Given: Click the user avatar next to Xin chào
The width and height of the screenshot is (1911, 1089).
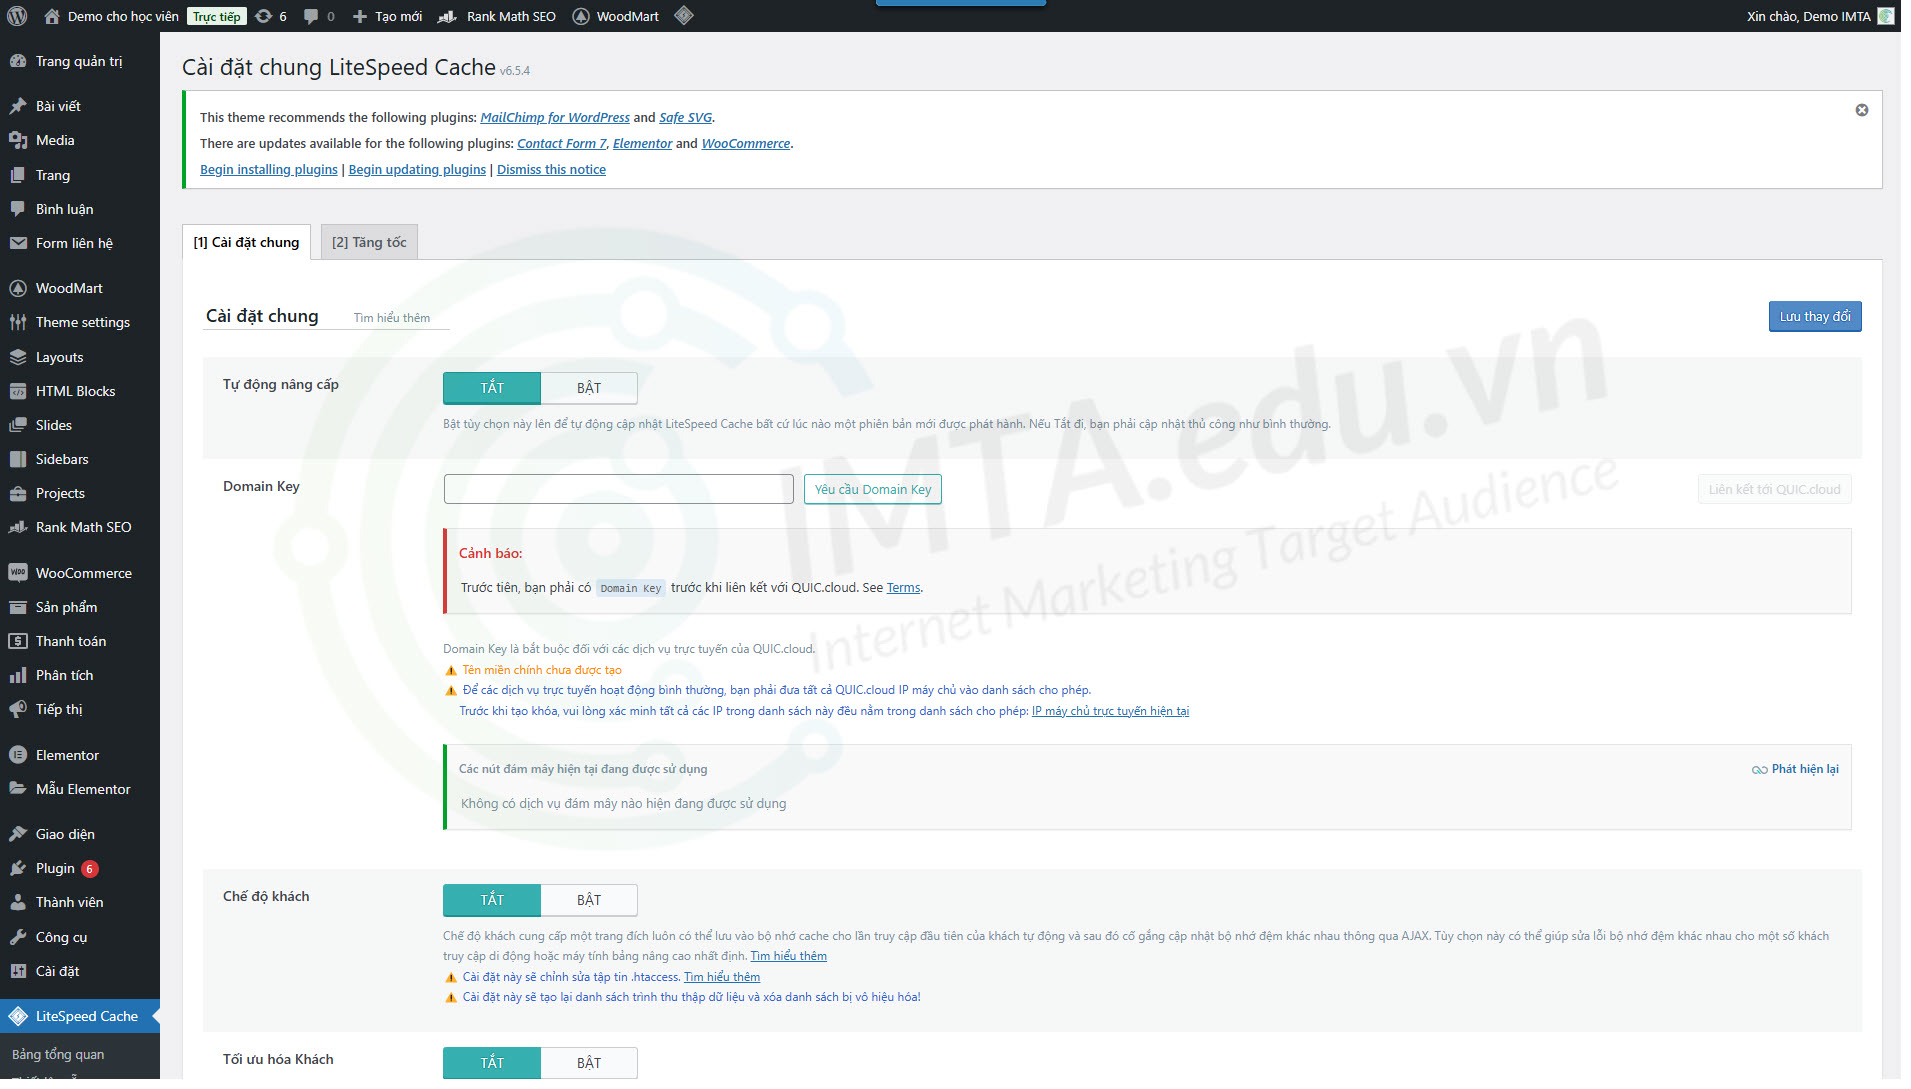Looking at the screenshot, I should [x=1885, y=16].
